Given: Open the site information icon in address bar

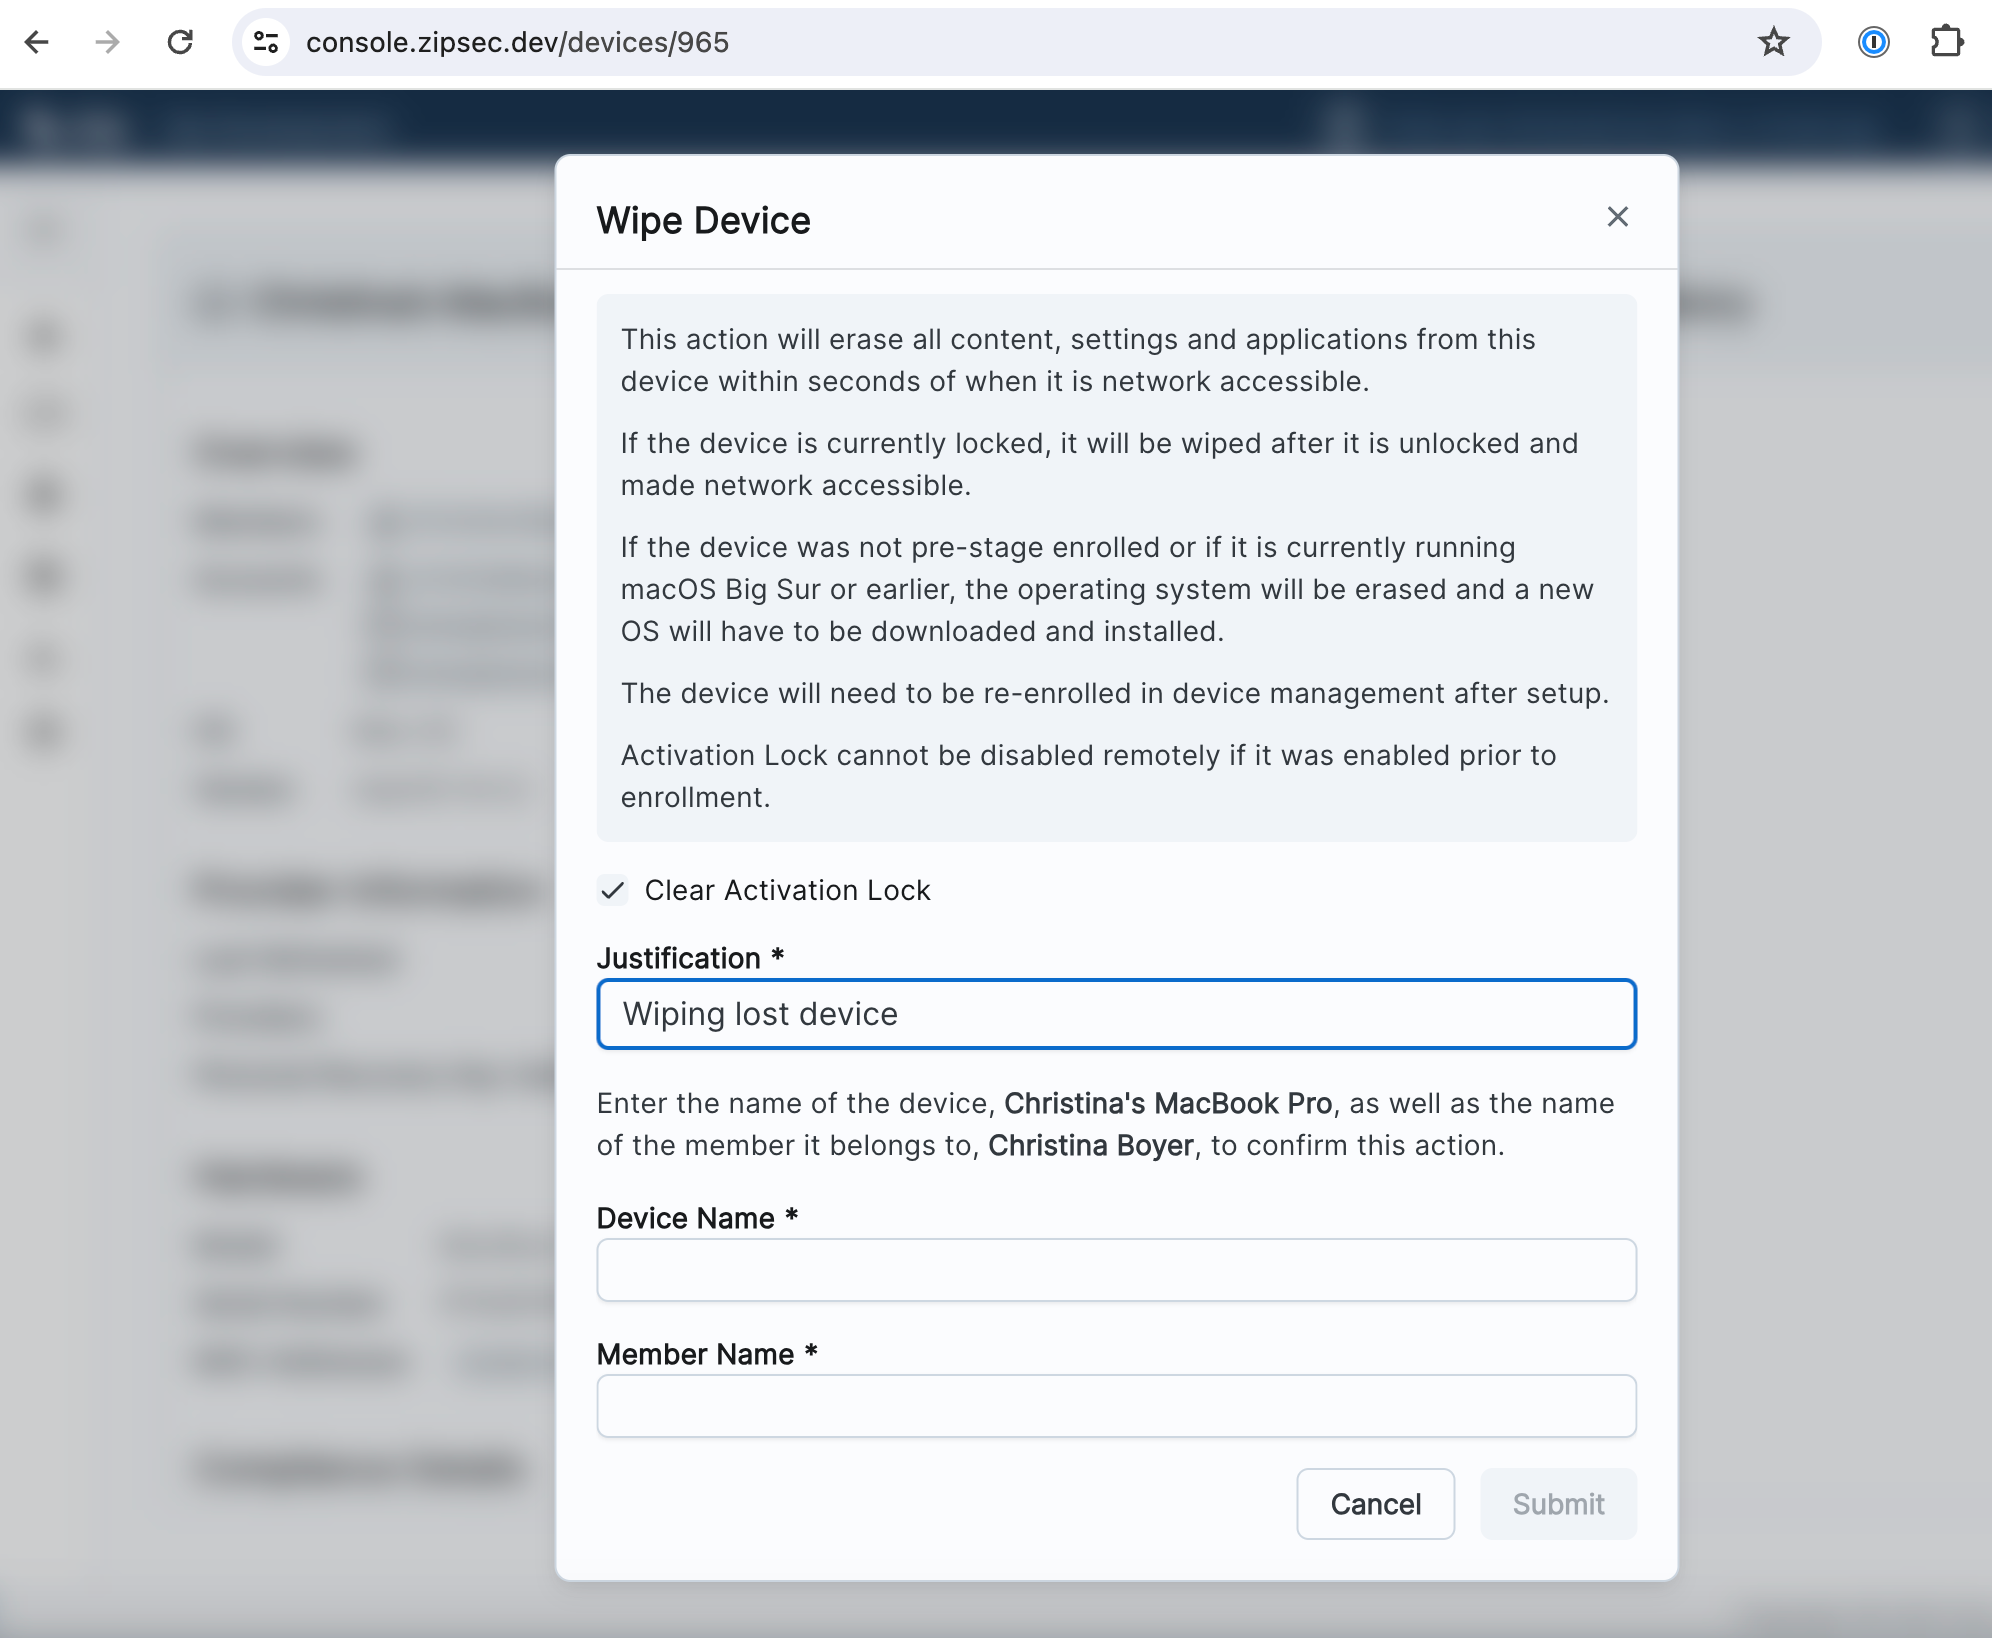Looking at the screenshot, I should 266,42.
